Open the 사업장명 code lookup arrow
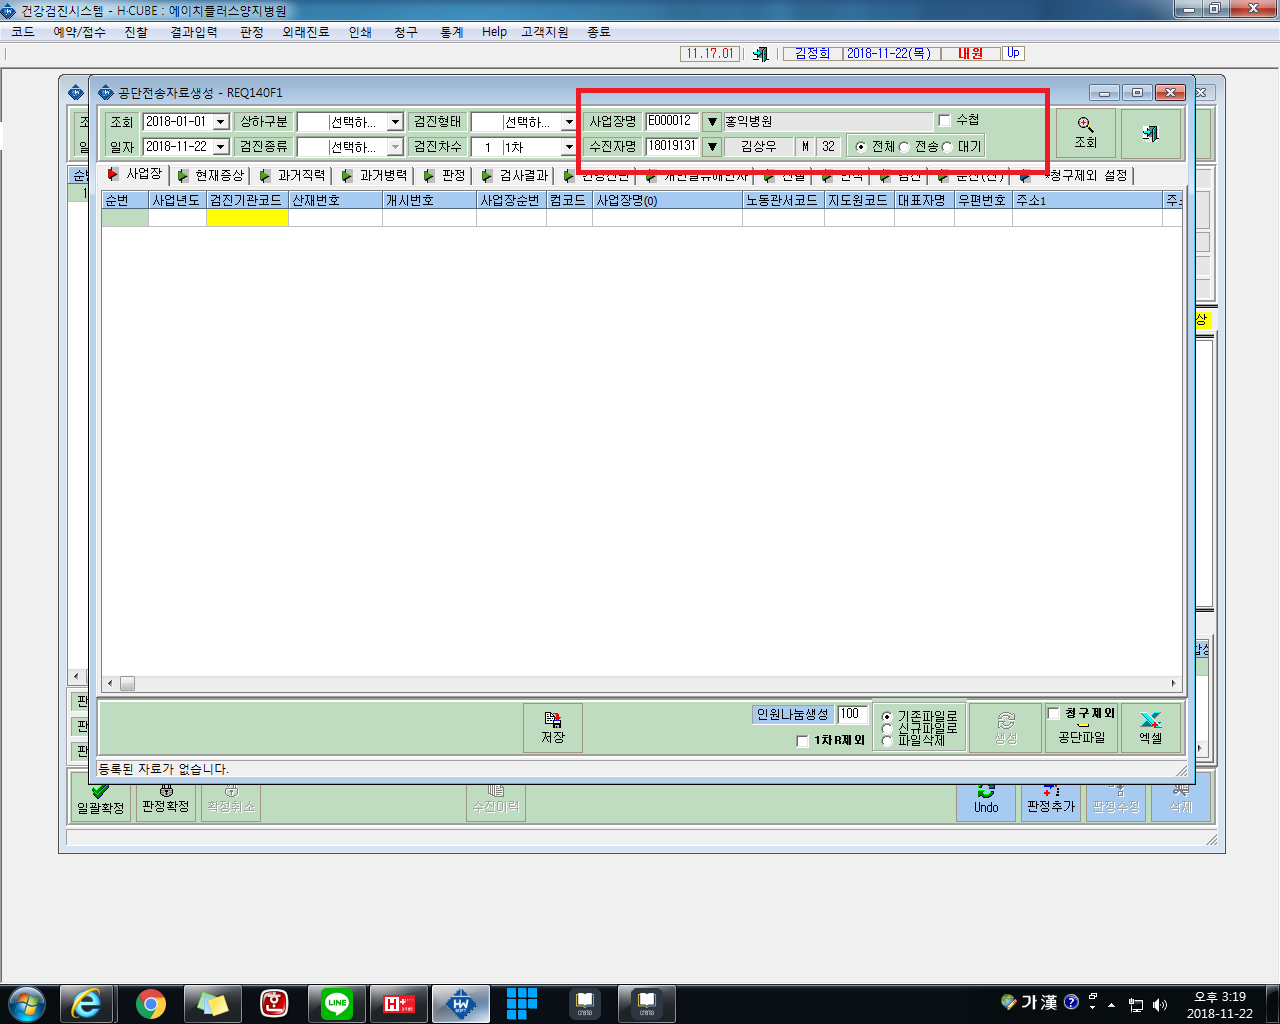Screen dimensions: 1280x1024 click(712, 122)
